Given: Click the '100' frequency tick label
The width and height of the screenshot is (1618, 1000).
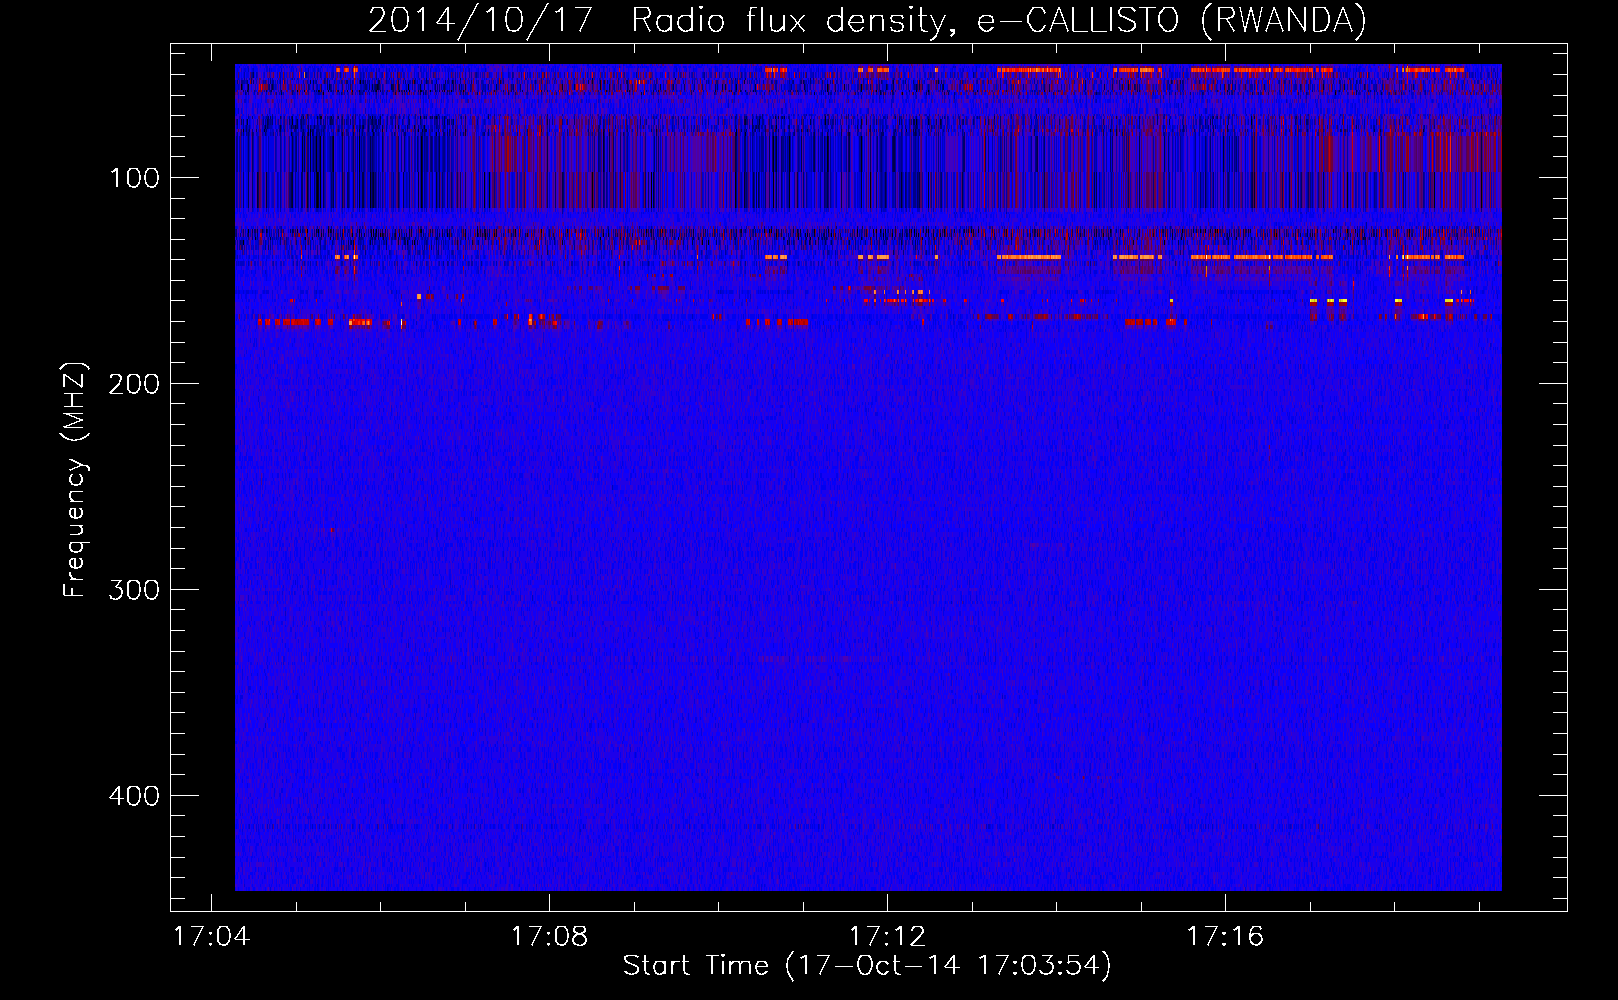Looking at the screenshot, I should tap(134, 178).
